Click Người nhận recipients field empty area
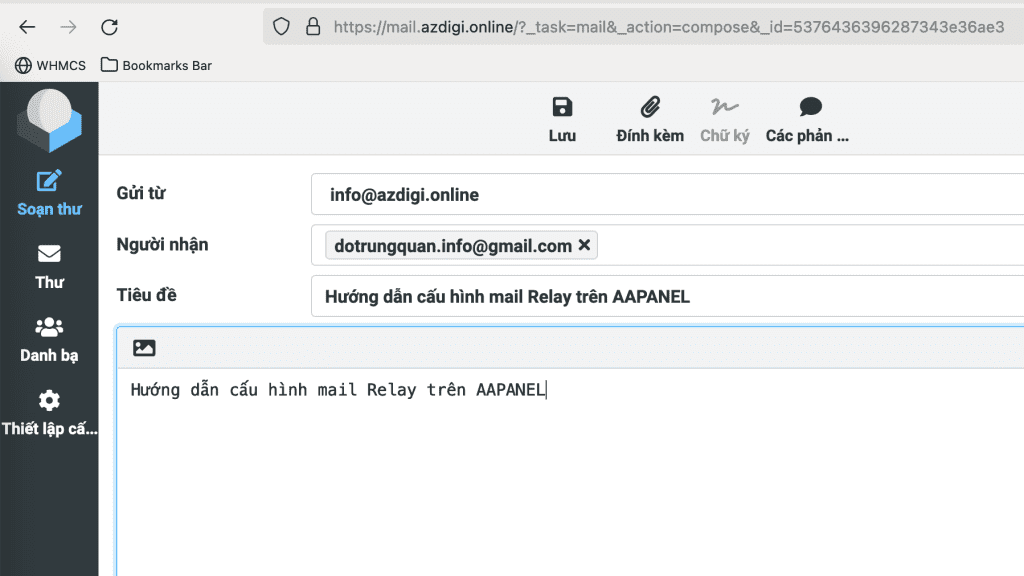Viewport: 1024px width, 576px height. pos(800,245)
